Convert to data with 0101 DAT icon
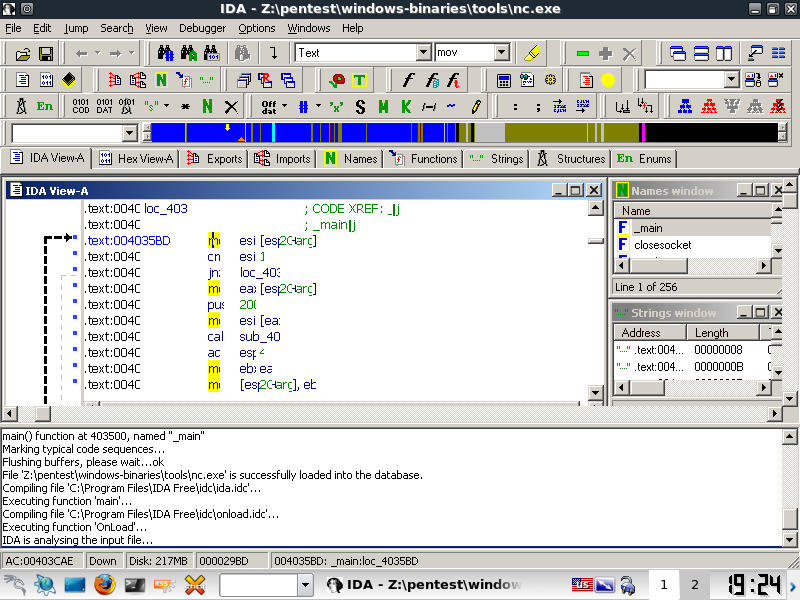The width and height of the screenshot is (800, 600). pos(104,106)
